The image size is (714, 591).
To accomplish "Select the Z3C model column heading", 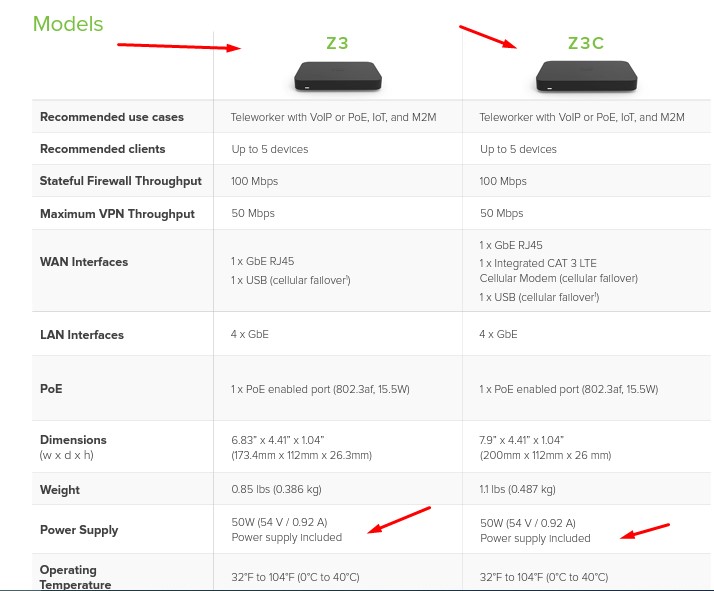I will (x=585, y=43).
